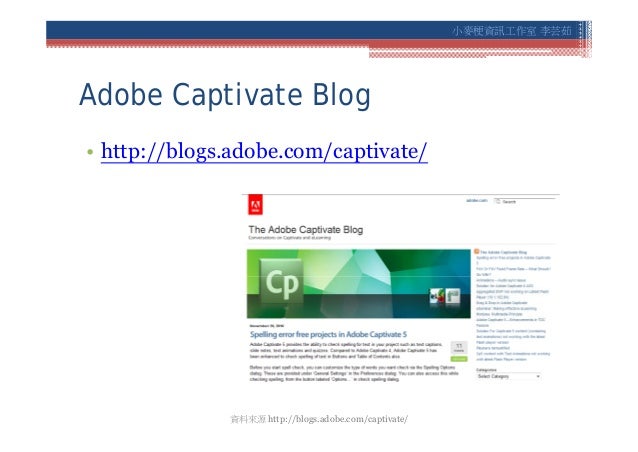
Task: Click the green button under the comment count
Action: (x=459, y=359)
